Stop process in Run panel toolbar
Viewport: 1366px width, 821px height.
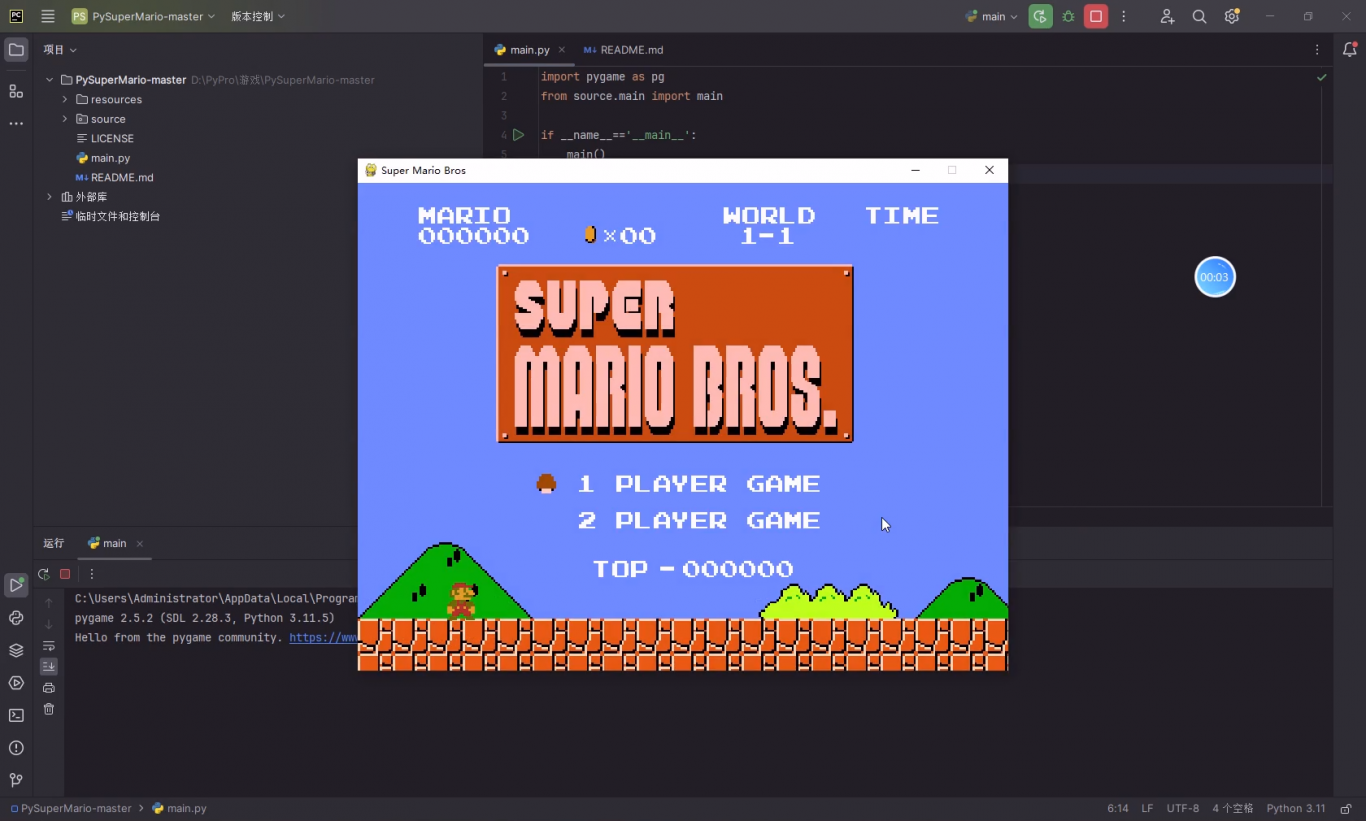65,574
